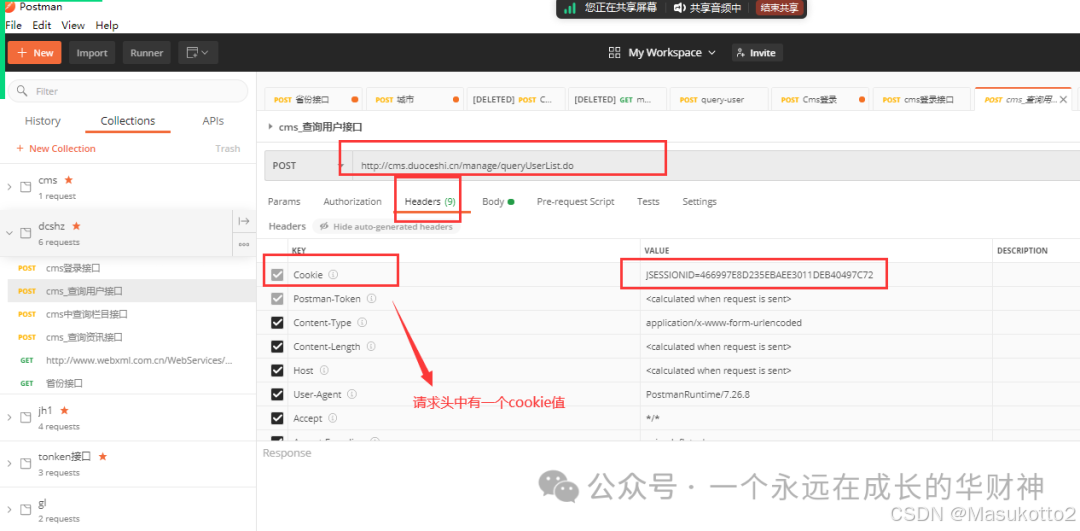Click the Runner button
This screenshot has height=531, width=1080.
(147, 53)
